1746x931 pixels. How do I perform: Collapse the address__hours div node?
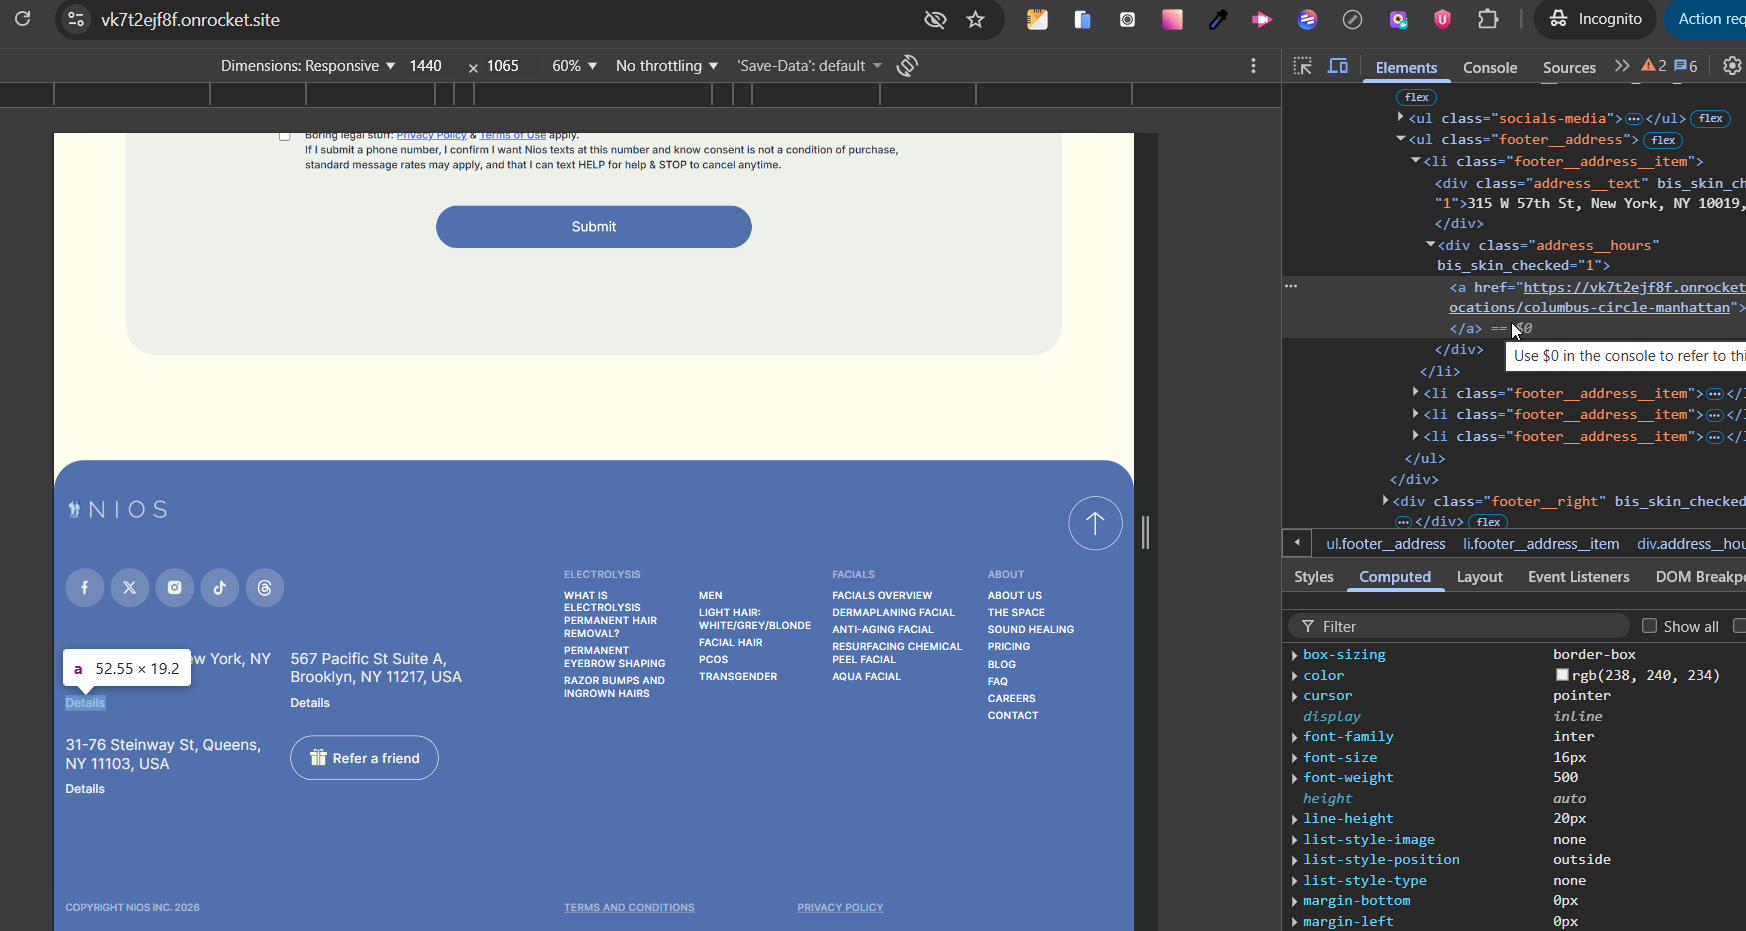tap(1430, 245)
